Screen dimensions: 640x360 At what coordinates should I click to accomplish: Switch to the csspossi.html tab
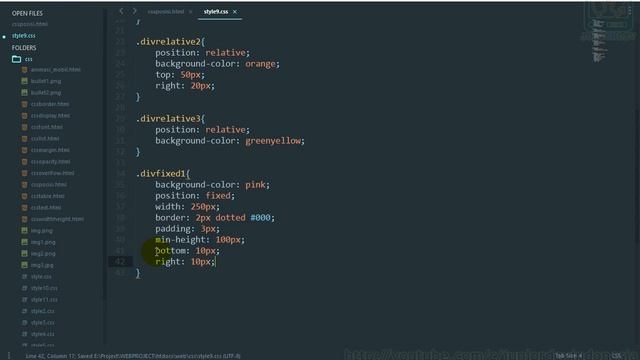pos(166,12)
